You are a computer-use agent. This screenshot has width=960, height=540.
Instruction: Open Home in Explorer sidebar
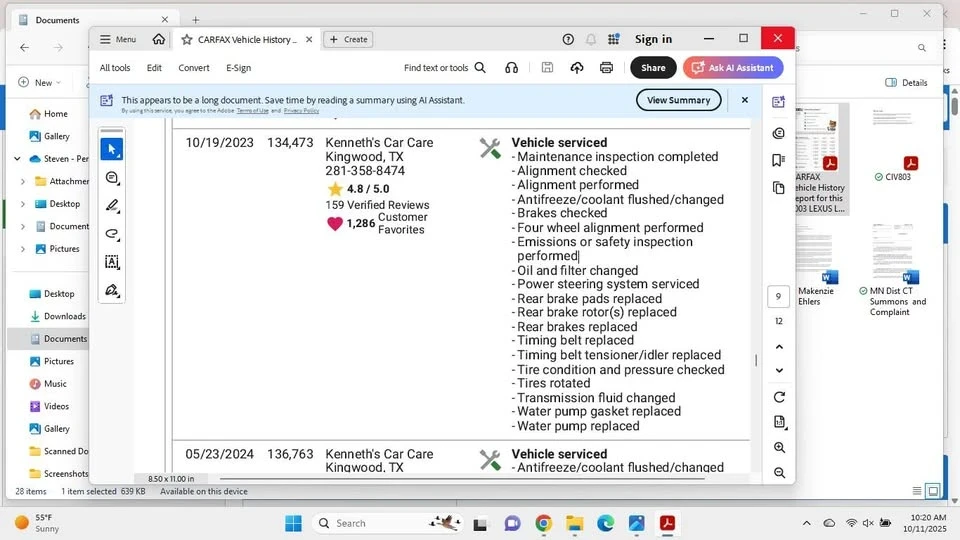tap(48, 114)
